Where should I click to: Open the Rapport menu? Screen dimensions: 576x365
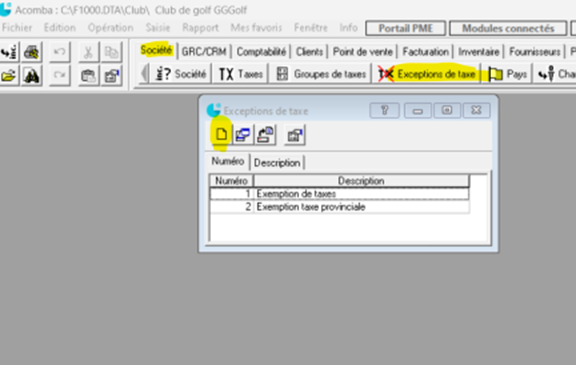click(x=200, y=28)
